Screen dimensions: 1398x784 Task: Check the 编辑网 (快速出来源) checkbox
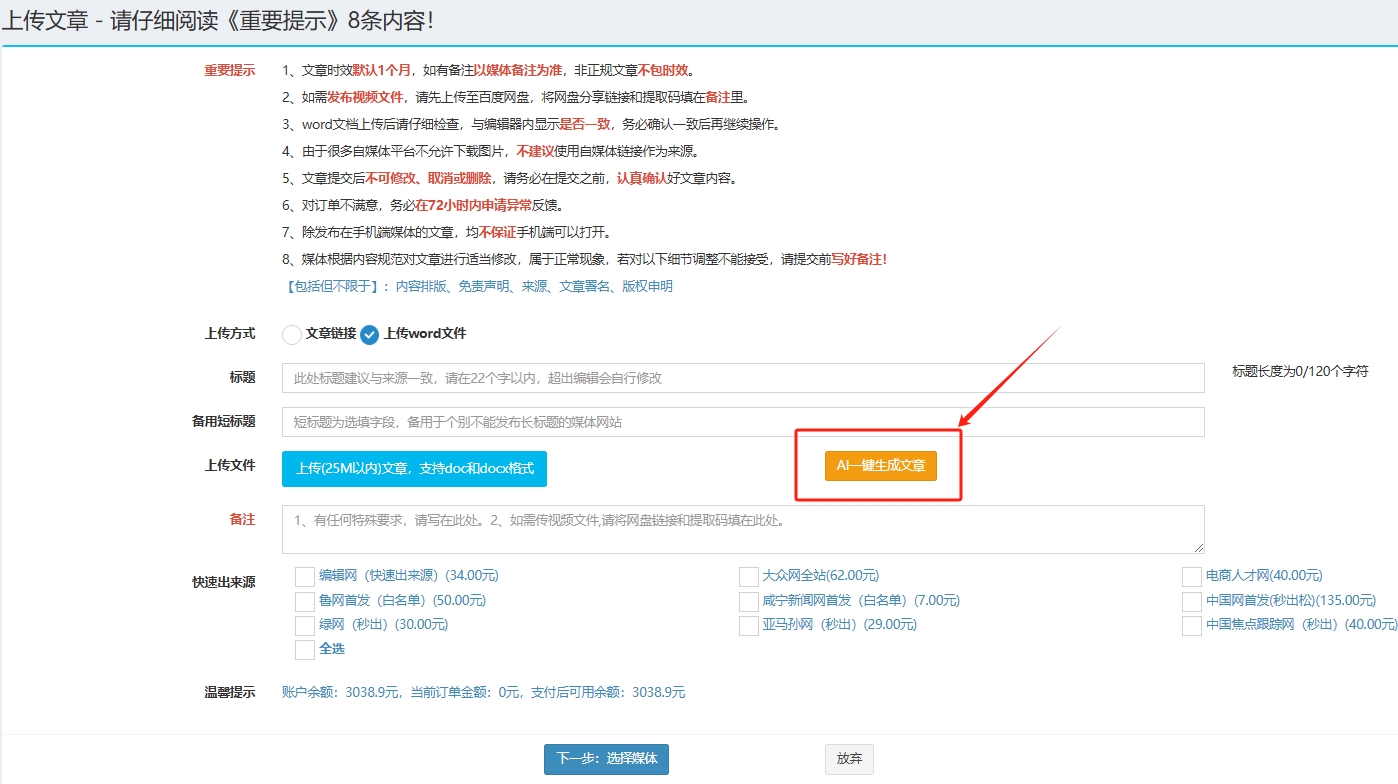[x=305, y=577]
